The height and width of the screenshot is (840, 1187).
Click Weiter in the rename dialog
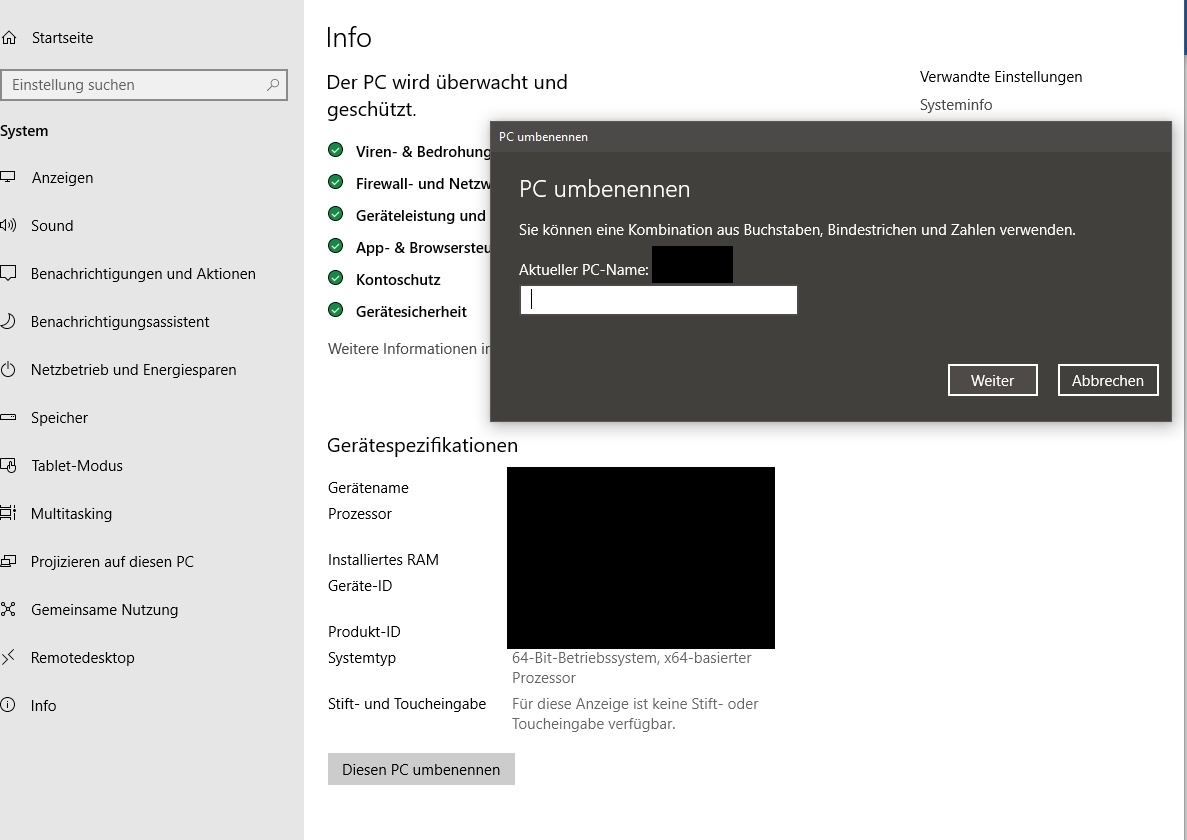(992, 380)
